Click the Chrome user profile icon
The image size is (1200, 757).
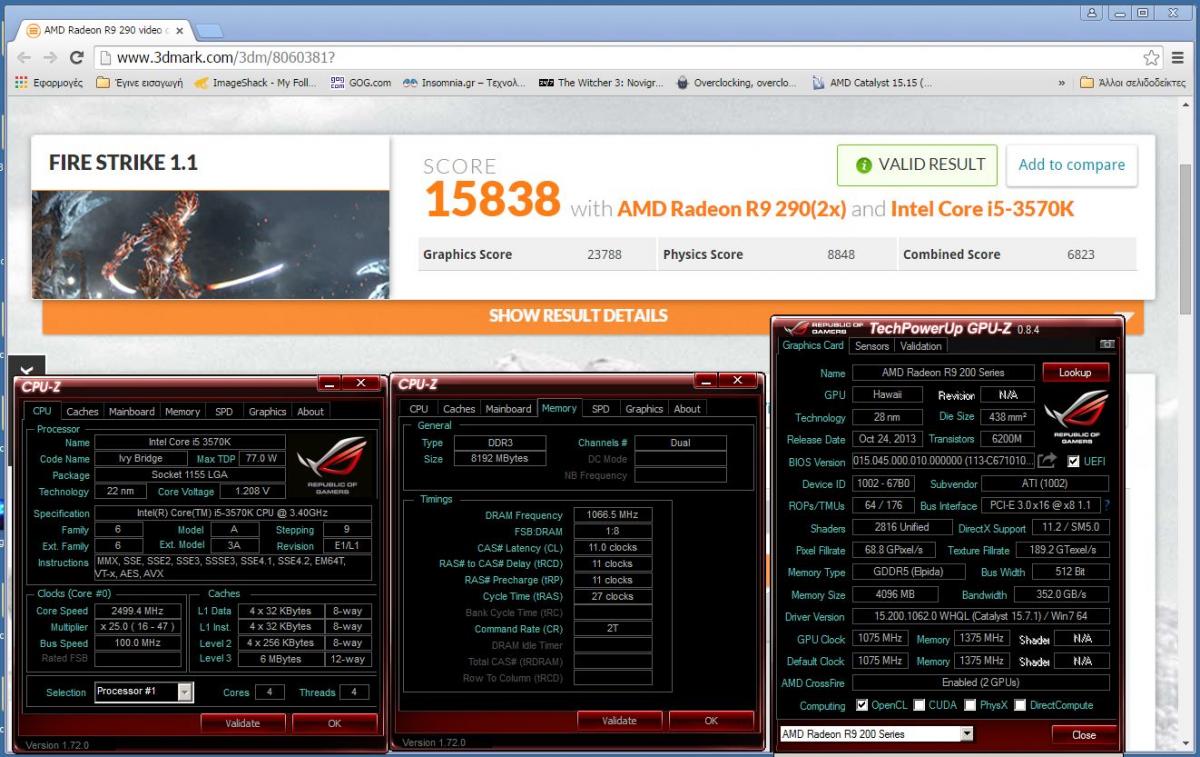point(1092,12)
